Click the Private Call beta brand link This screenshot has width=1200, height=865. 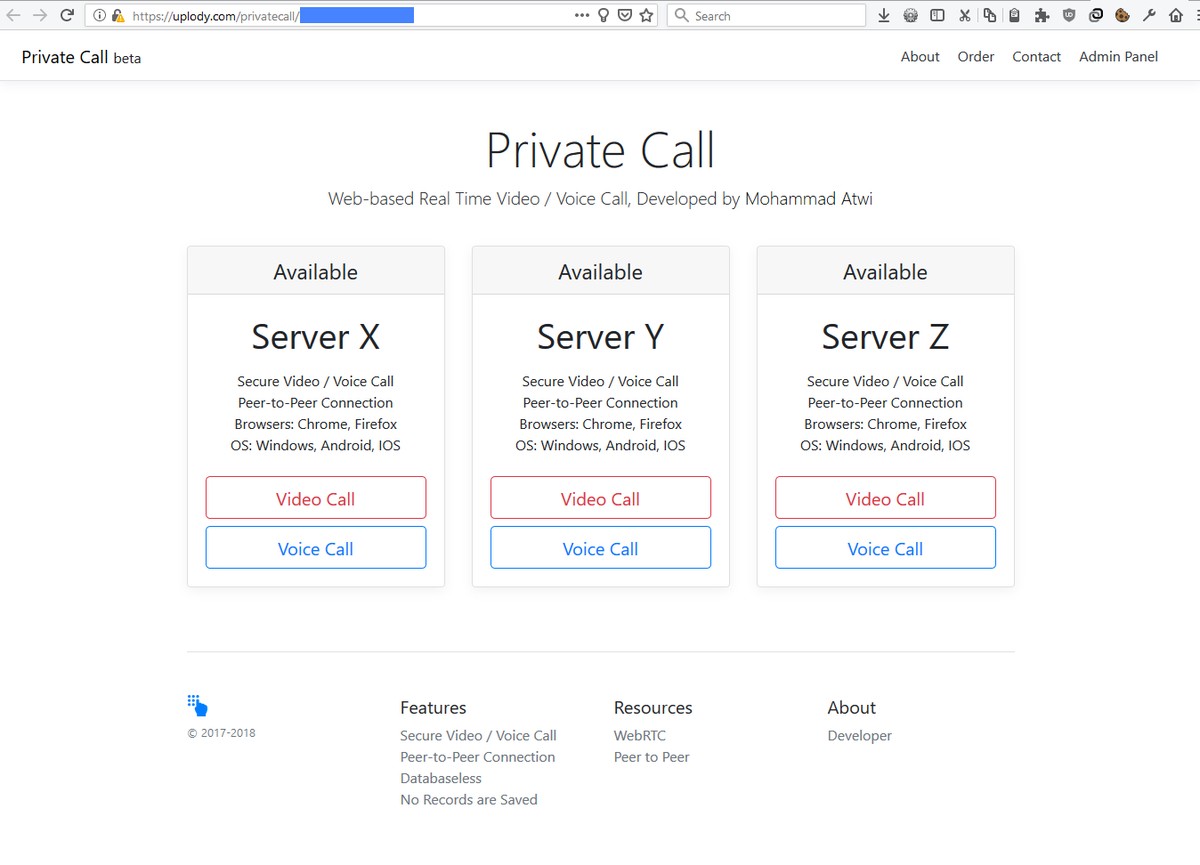(81, 57)
